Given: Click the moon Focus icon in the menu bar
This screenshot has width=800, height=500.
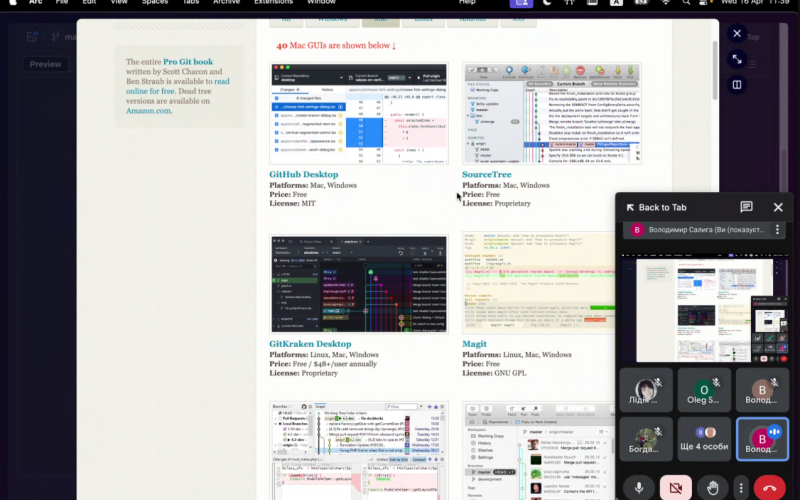Looking at the screenshot, I should tap(546, 3).
